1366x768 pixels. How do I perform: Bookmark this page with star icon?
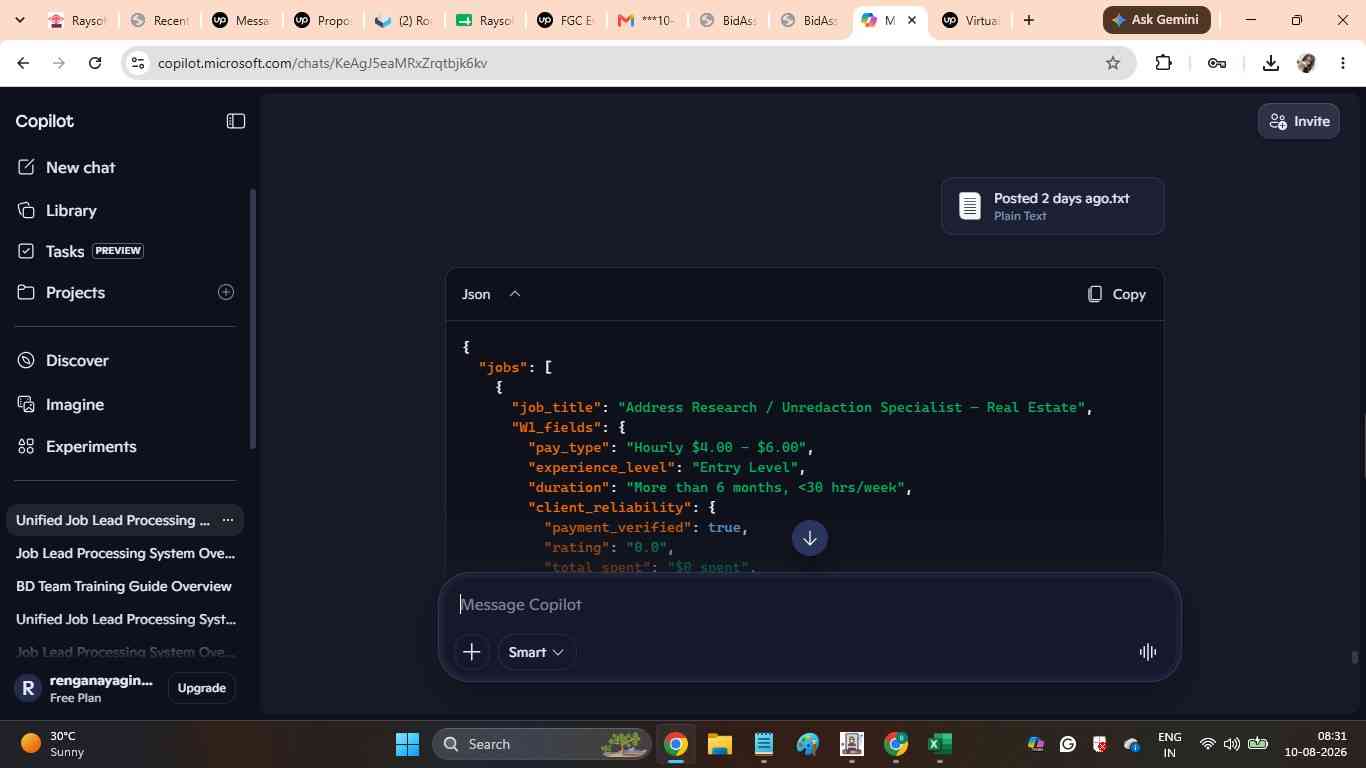1113,63
